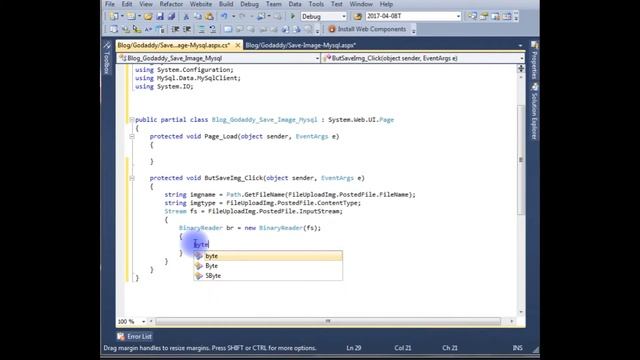Viewport: 640px width, 360px height.
Task: Close the Save...age-Mysql.aspx.cs tab
Action: [238, 45]
